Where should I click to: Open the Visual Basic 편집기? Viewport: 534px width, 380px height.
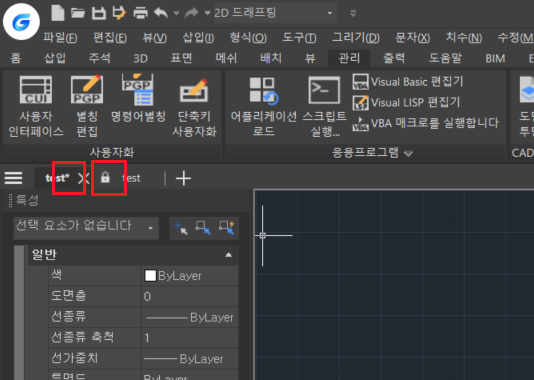coord(408,82)
